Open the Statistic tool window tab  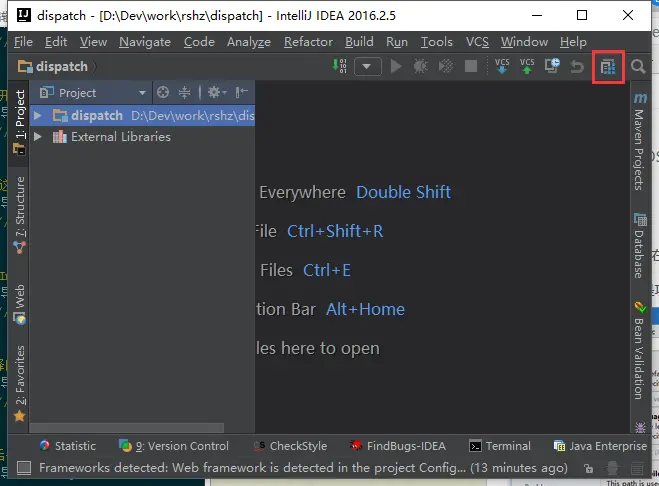[x=68, y=446]
